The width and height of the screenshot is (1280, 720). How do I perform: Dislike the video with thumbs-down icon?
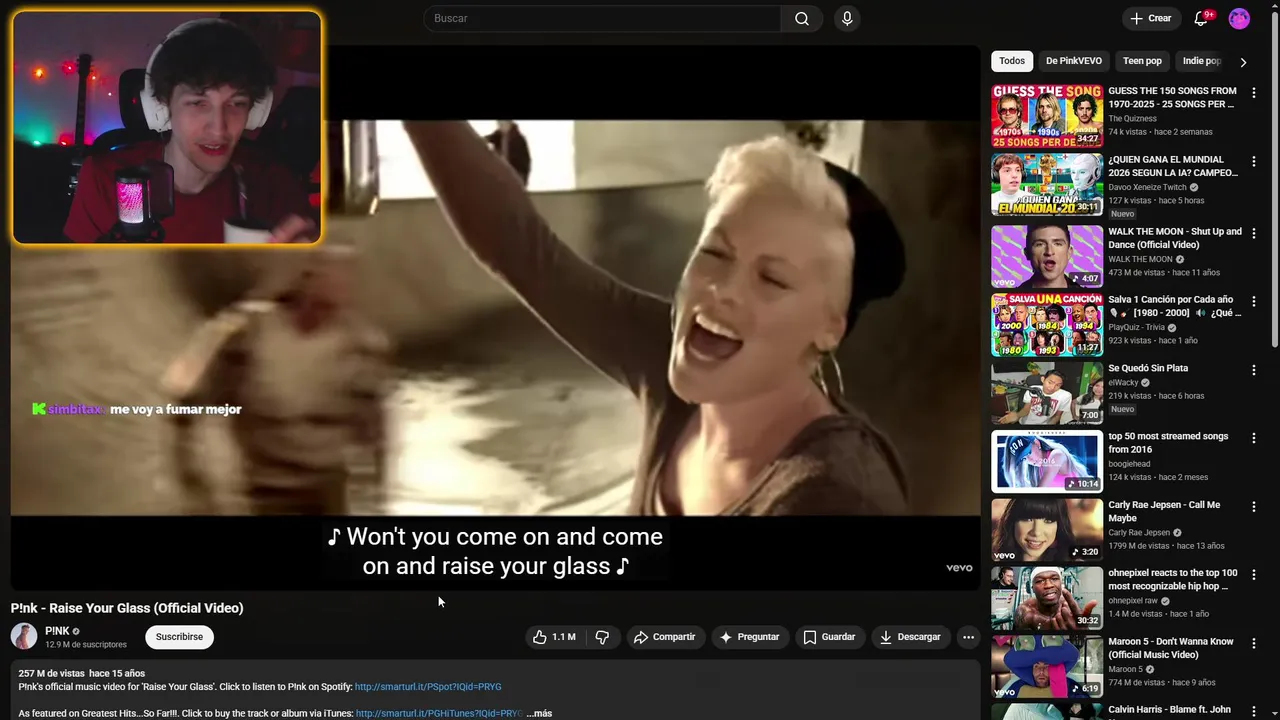[x=602, y=637]
